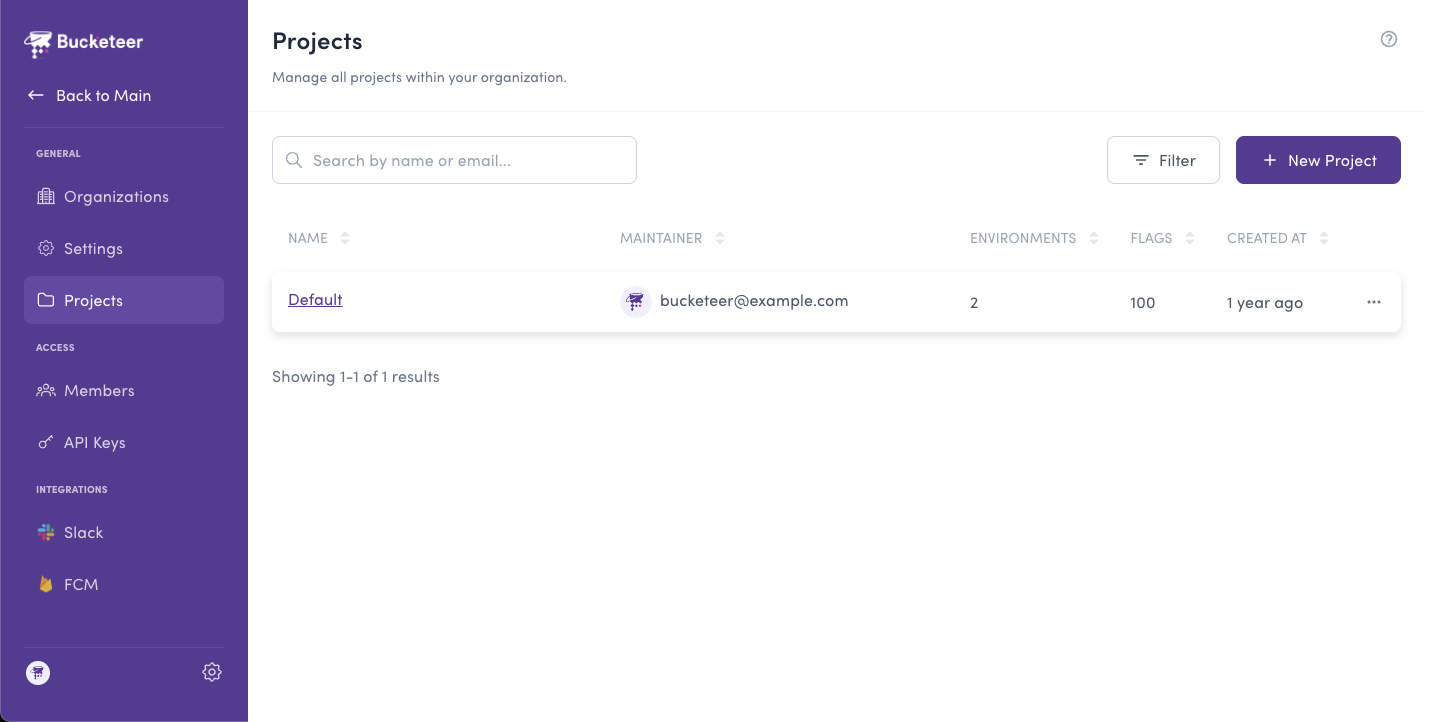Select the API Keys key icon
Screen dimensions: 1439x722
coord(46,442)
